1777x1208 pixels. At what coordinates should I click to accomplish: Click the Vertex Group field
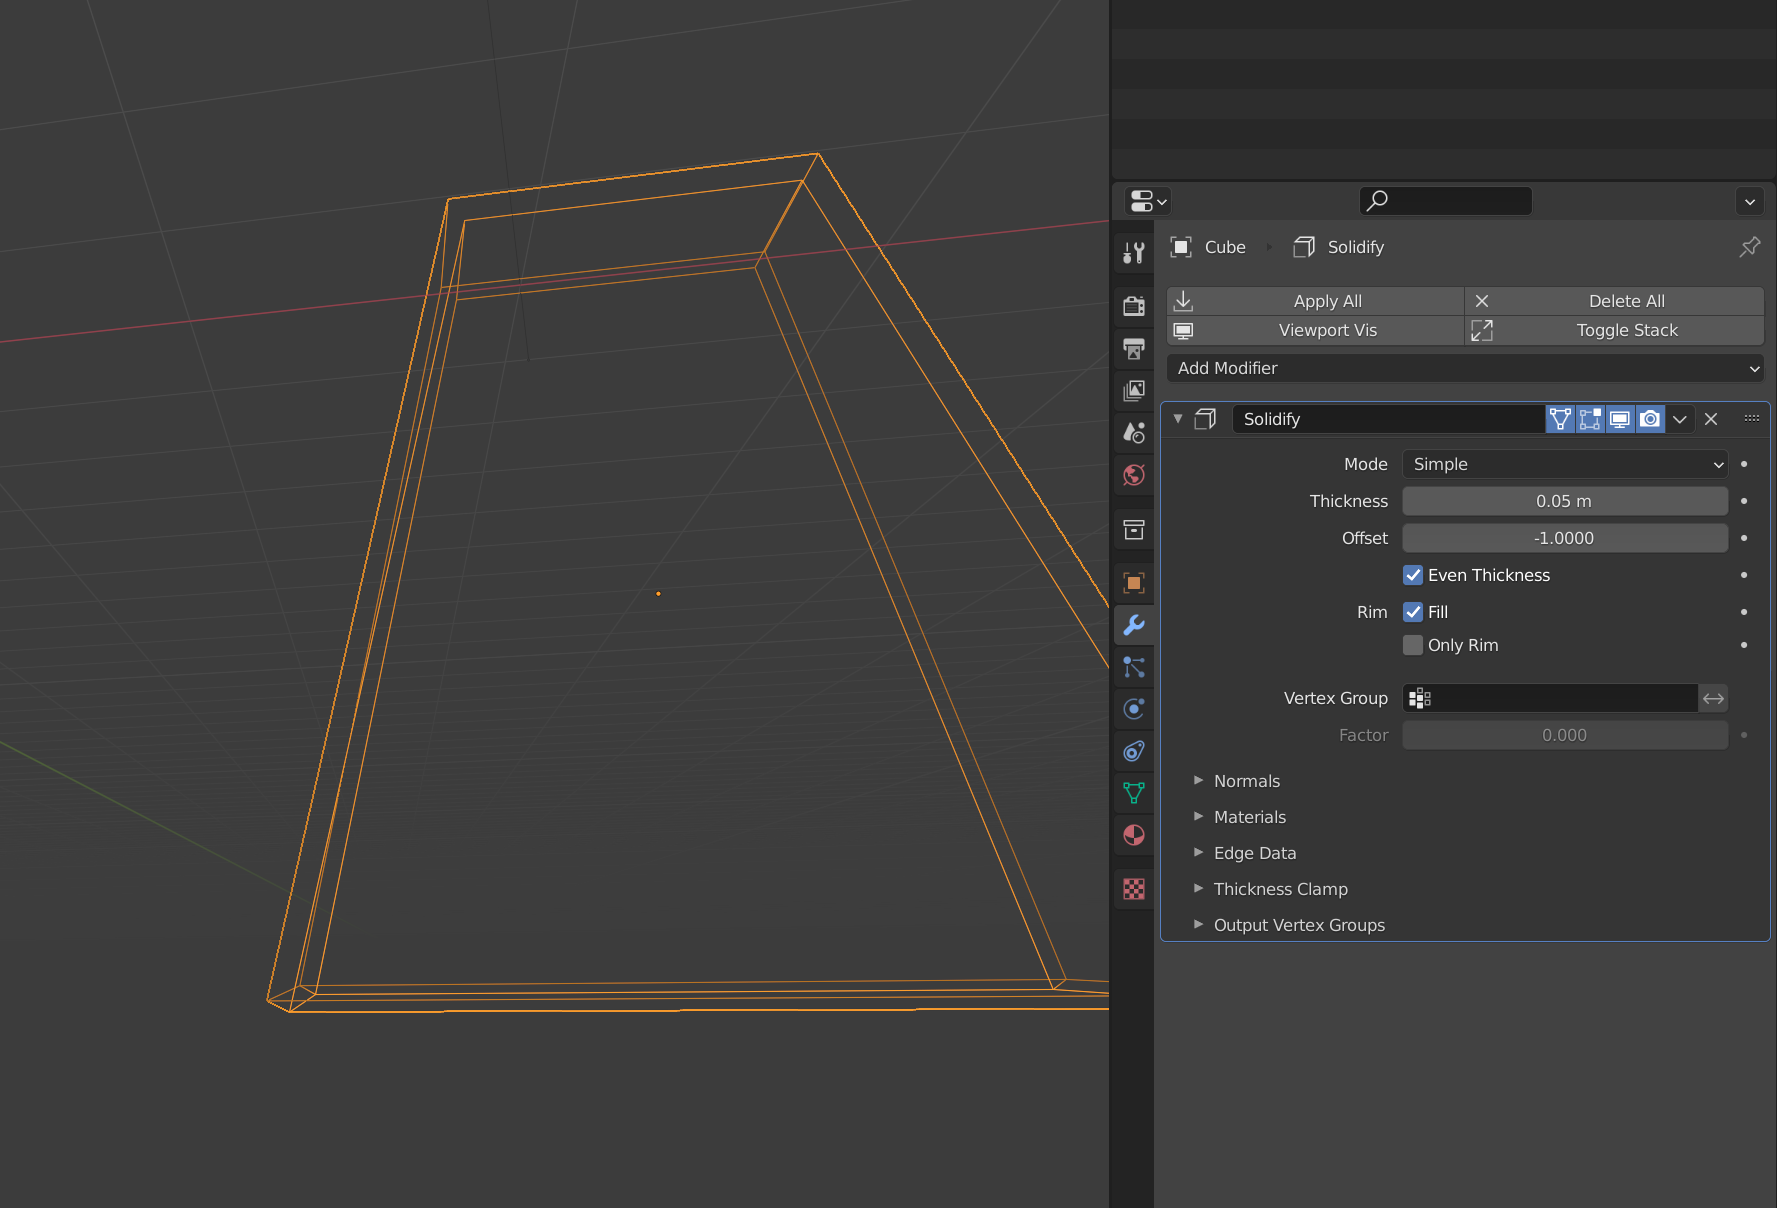tap(1550, 698)
